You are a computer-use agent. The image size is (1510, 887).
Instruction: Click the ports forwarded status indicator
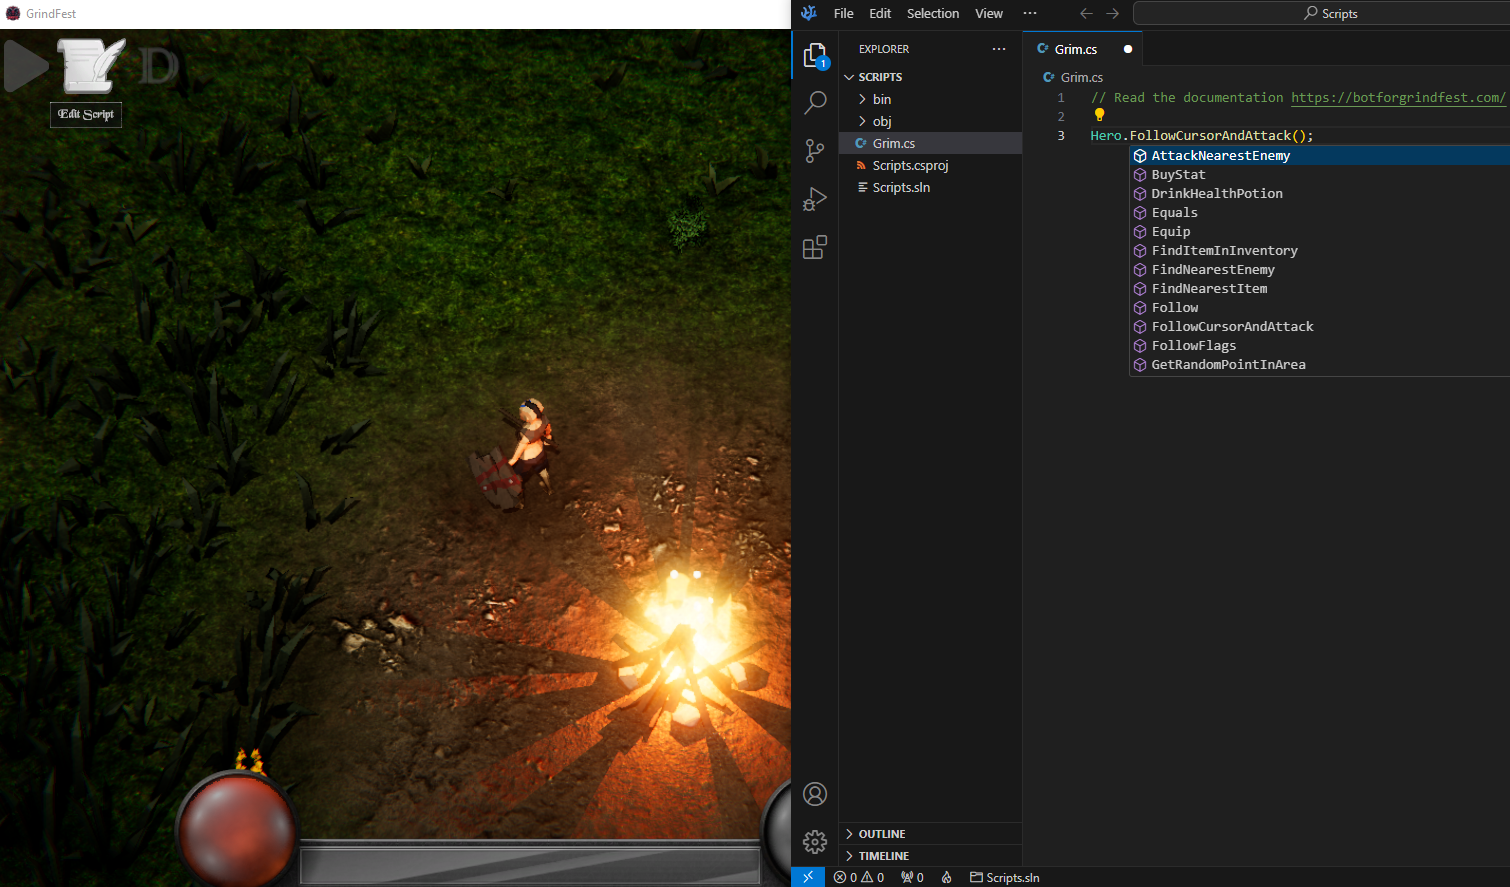point(912,877)
